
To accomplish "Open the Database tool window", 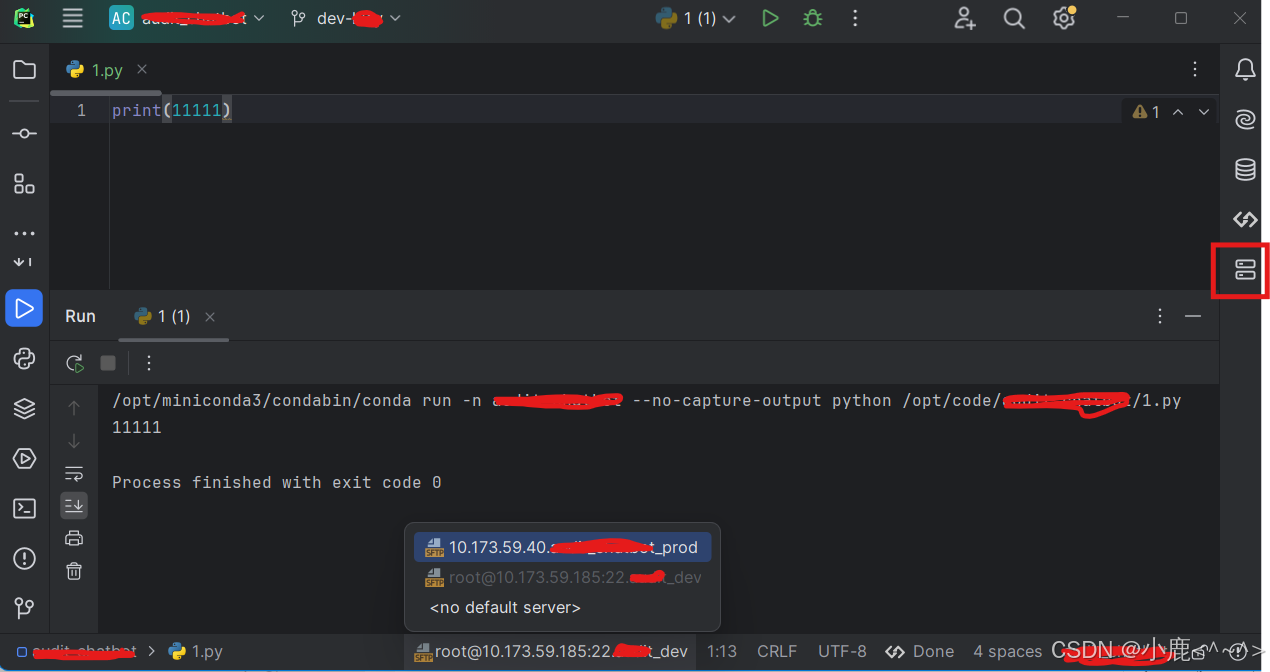I will pos(1243,170).
